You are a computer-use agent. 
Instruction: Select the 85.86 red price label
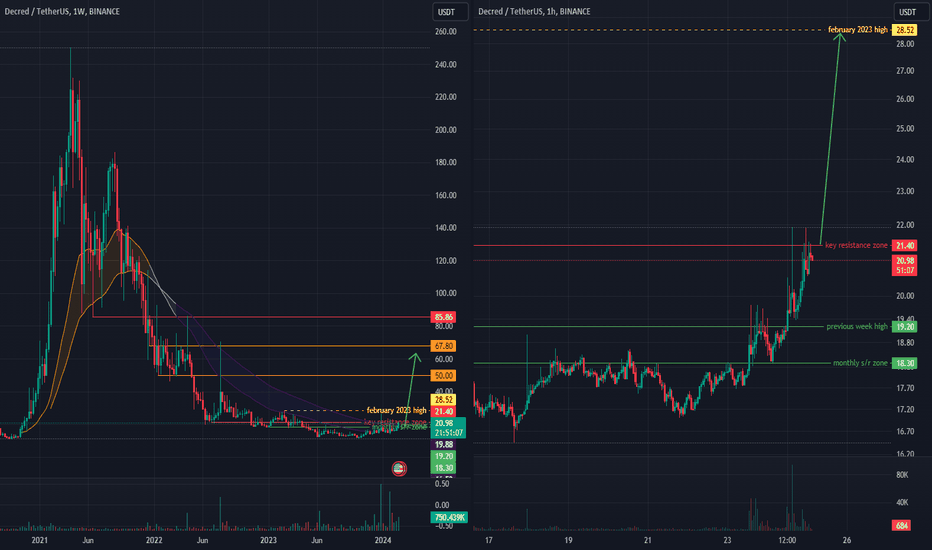[443, 317]
